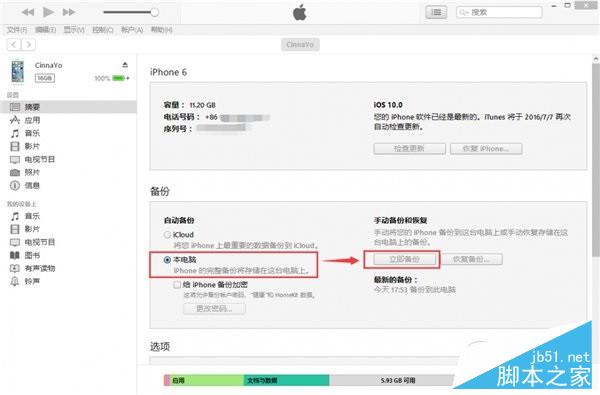Viewport: 600px width, 395px height.
Task: Click the fast-forward button
Action: (x=69, y=12)
